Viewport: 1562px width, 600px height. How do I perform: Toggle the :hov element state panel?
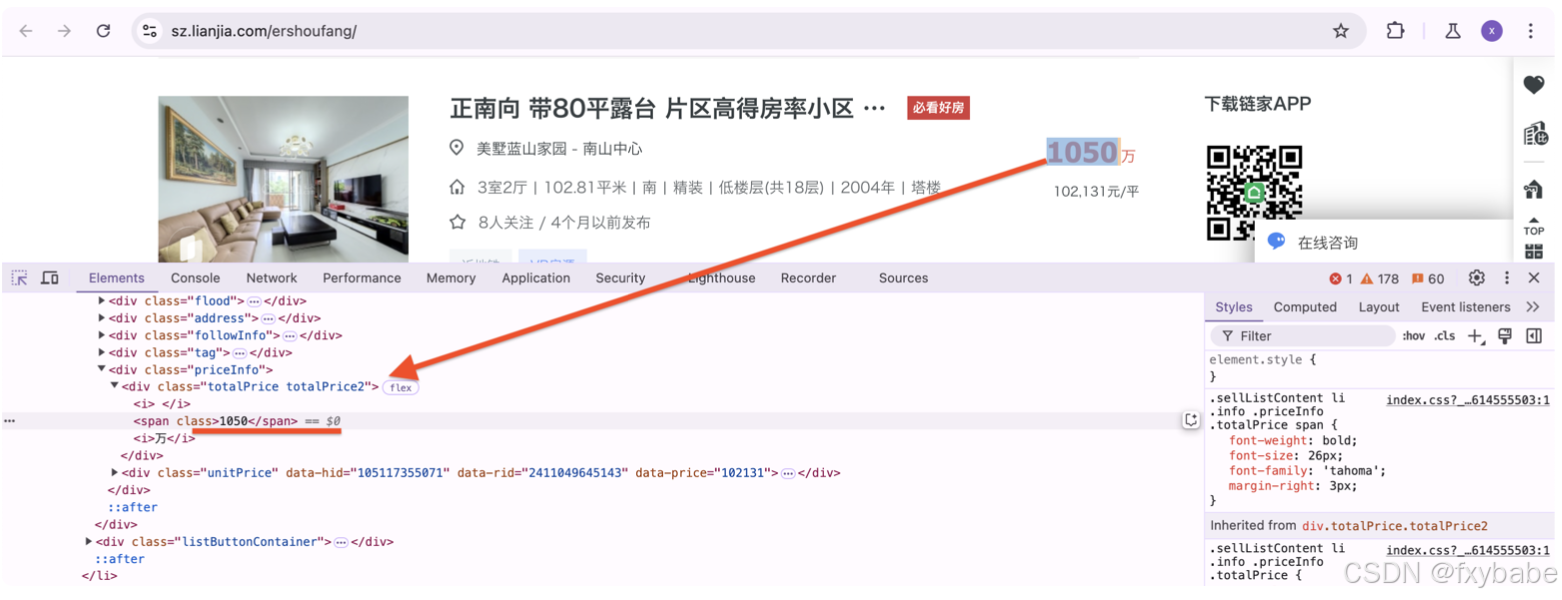tap(1413, 336)
